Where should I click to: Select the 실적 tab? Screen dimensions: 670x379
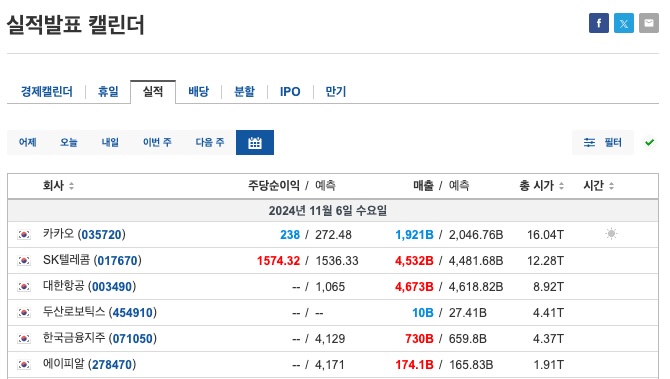(x=153, y=91)
